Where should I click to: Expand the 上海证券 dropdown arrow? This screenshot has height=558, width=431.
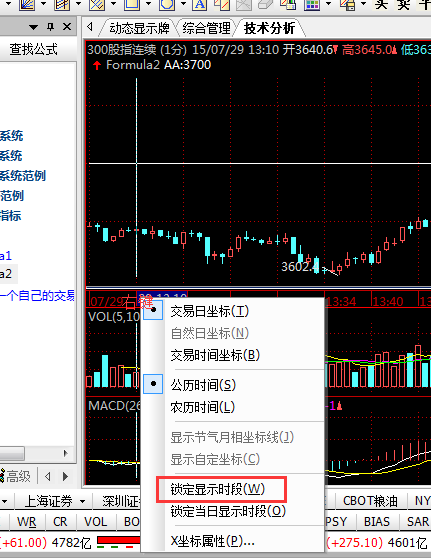click(82, 501)
